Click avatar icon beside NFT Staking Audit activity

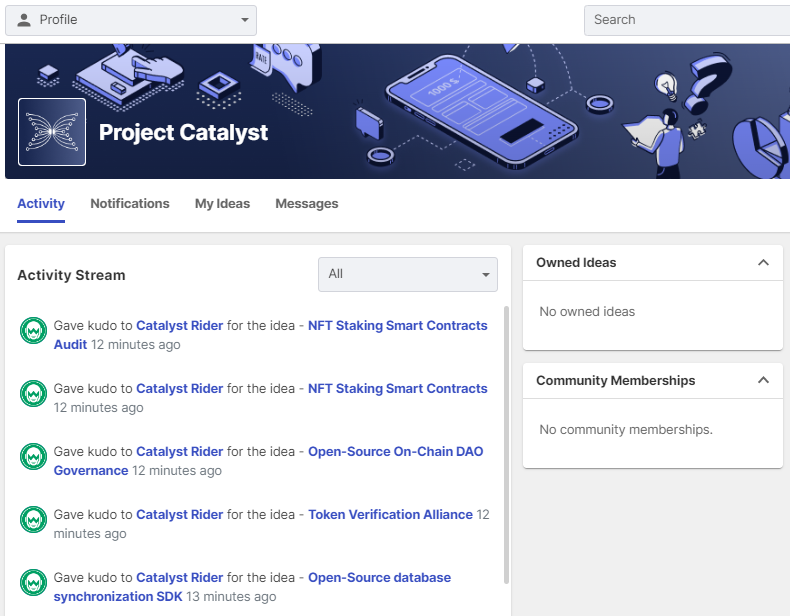[x=33, y=330]
